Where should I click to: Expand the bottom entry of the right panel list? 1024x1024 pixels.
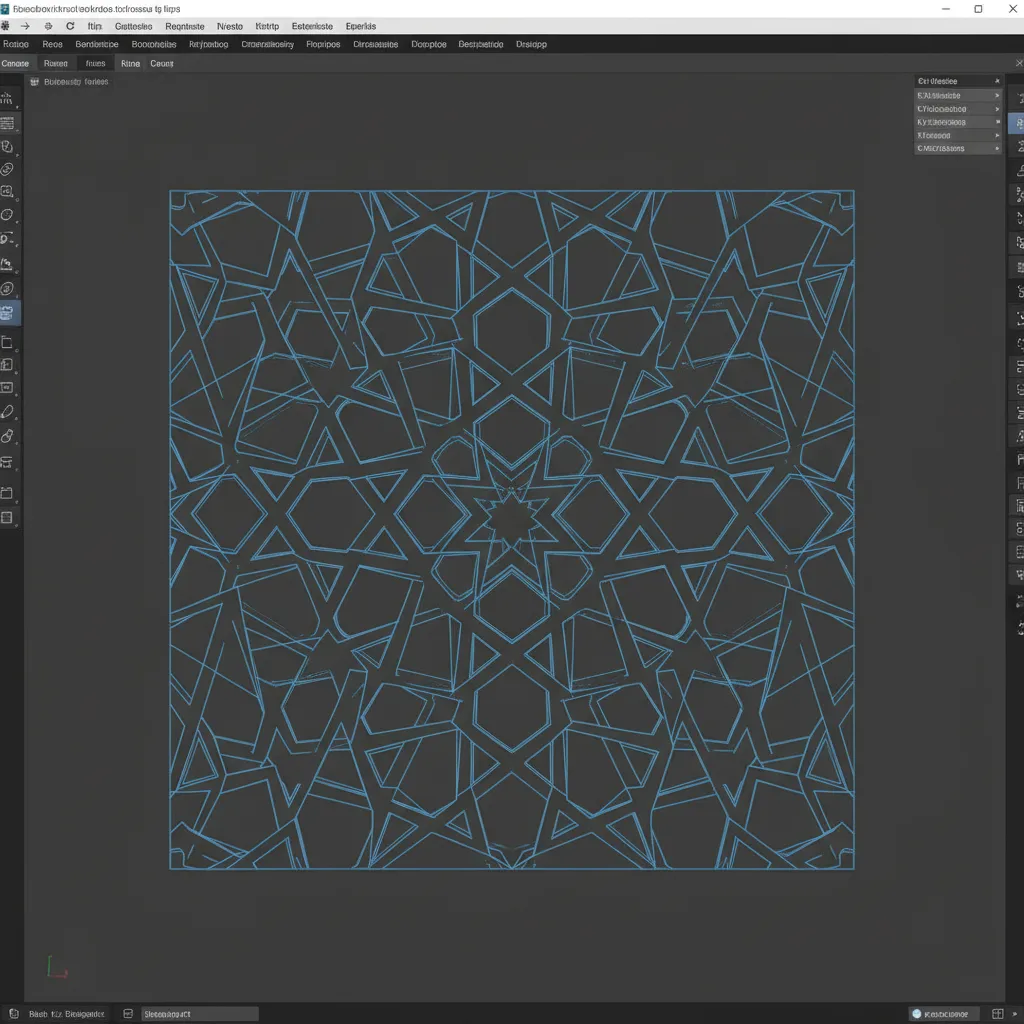pos(955,148)
